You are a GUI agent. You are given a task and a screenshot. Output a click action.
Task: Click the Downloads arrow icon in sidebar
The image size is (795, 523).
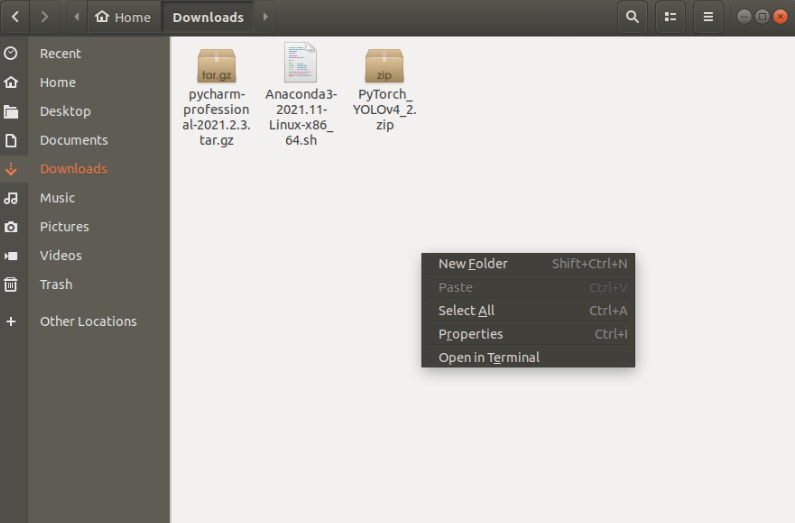tap(11, 169)
